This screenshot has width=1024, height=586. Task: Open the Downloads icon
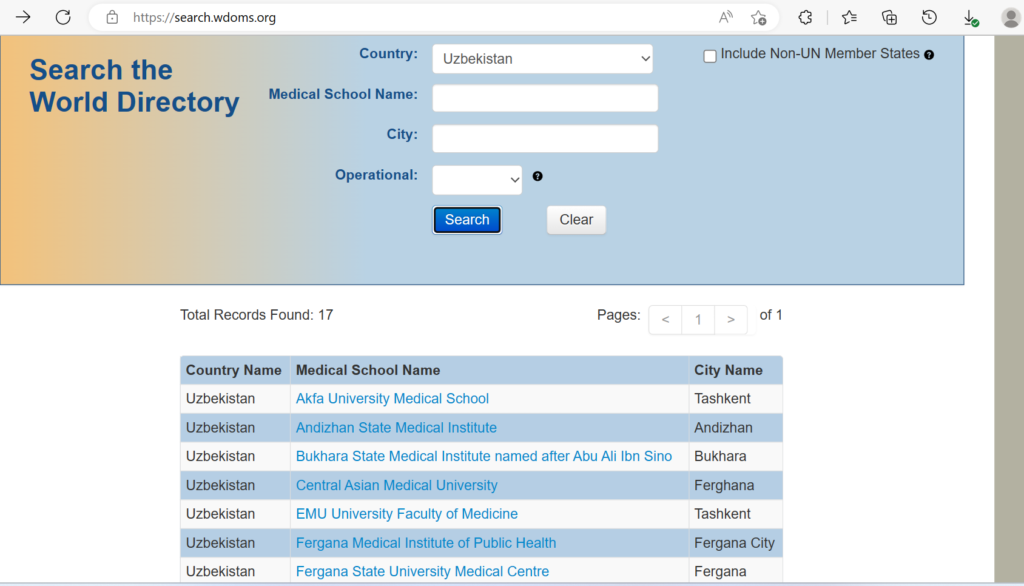(x=970, y=18)
